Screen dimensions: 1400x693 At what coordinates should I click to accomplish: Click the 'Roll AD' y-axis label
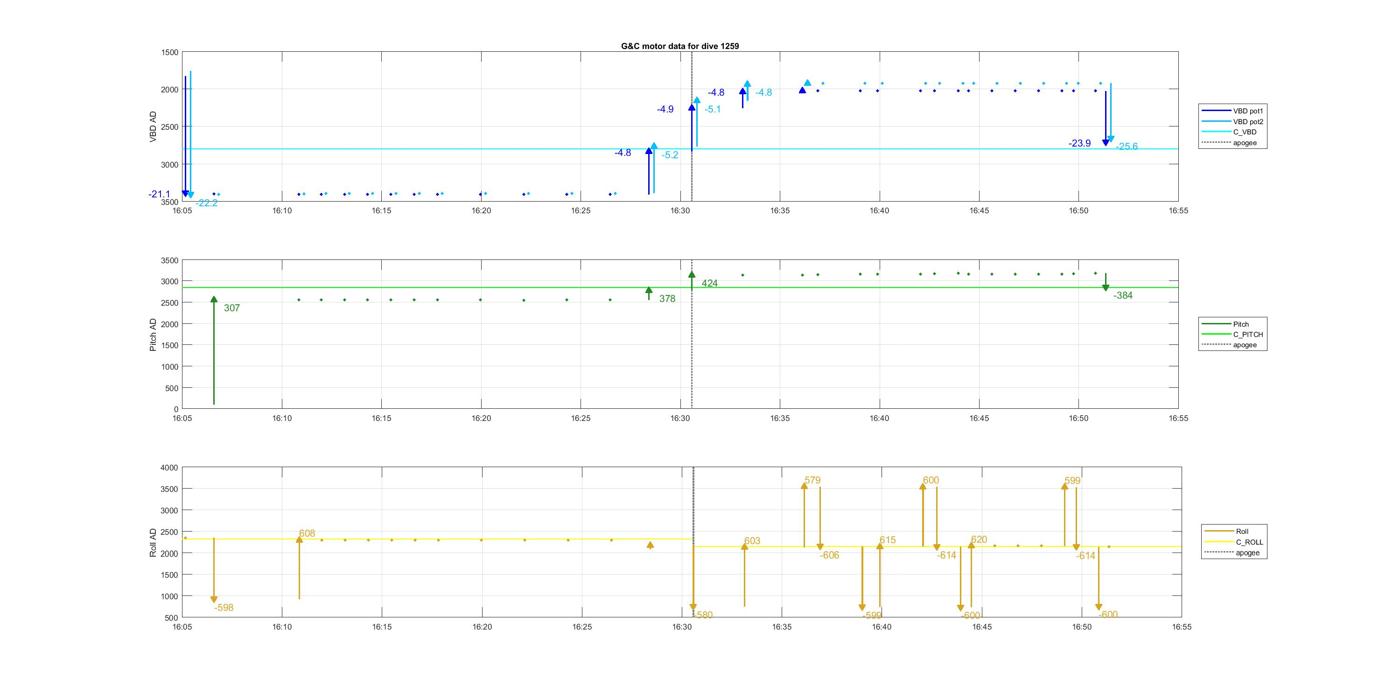[x=153, y=542]
